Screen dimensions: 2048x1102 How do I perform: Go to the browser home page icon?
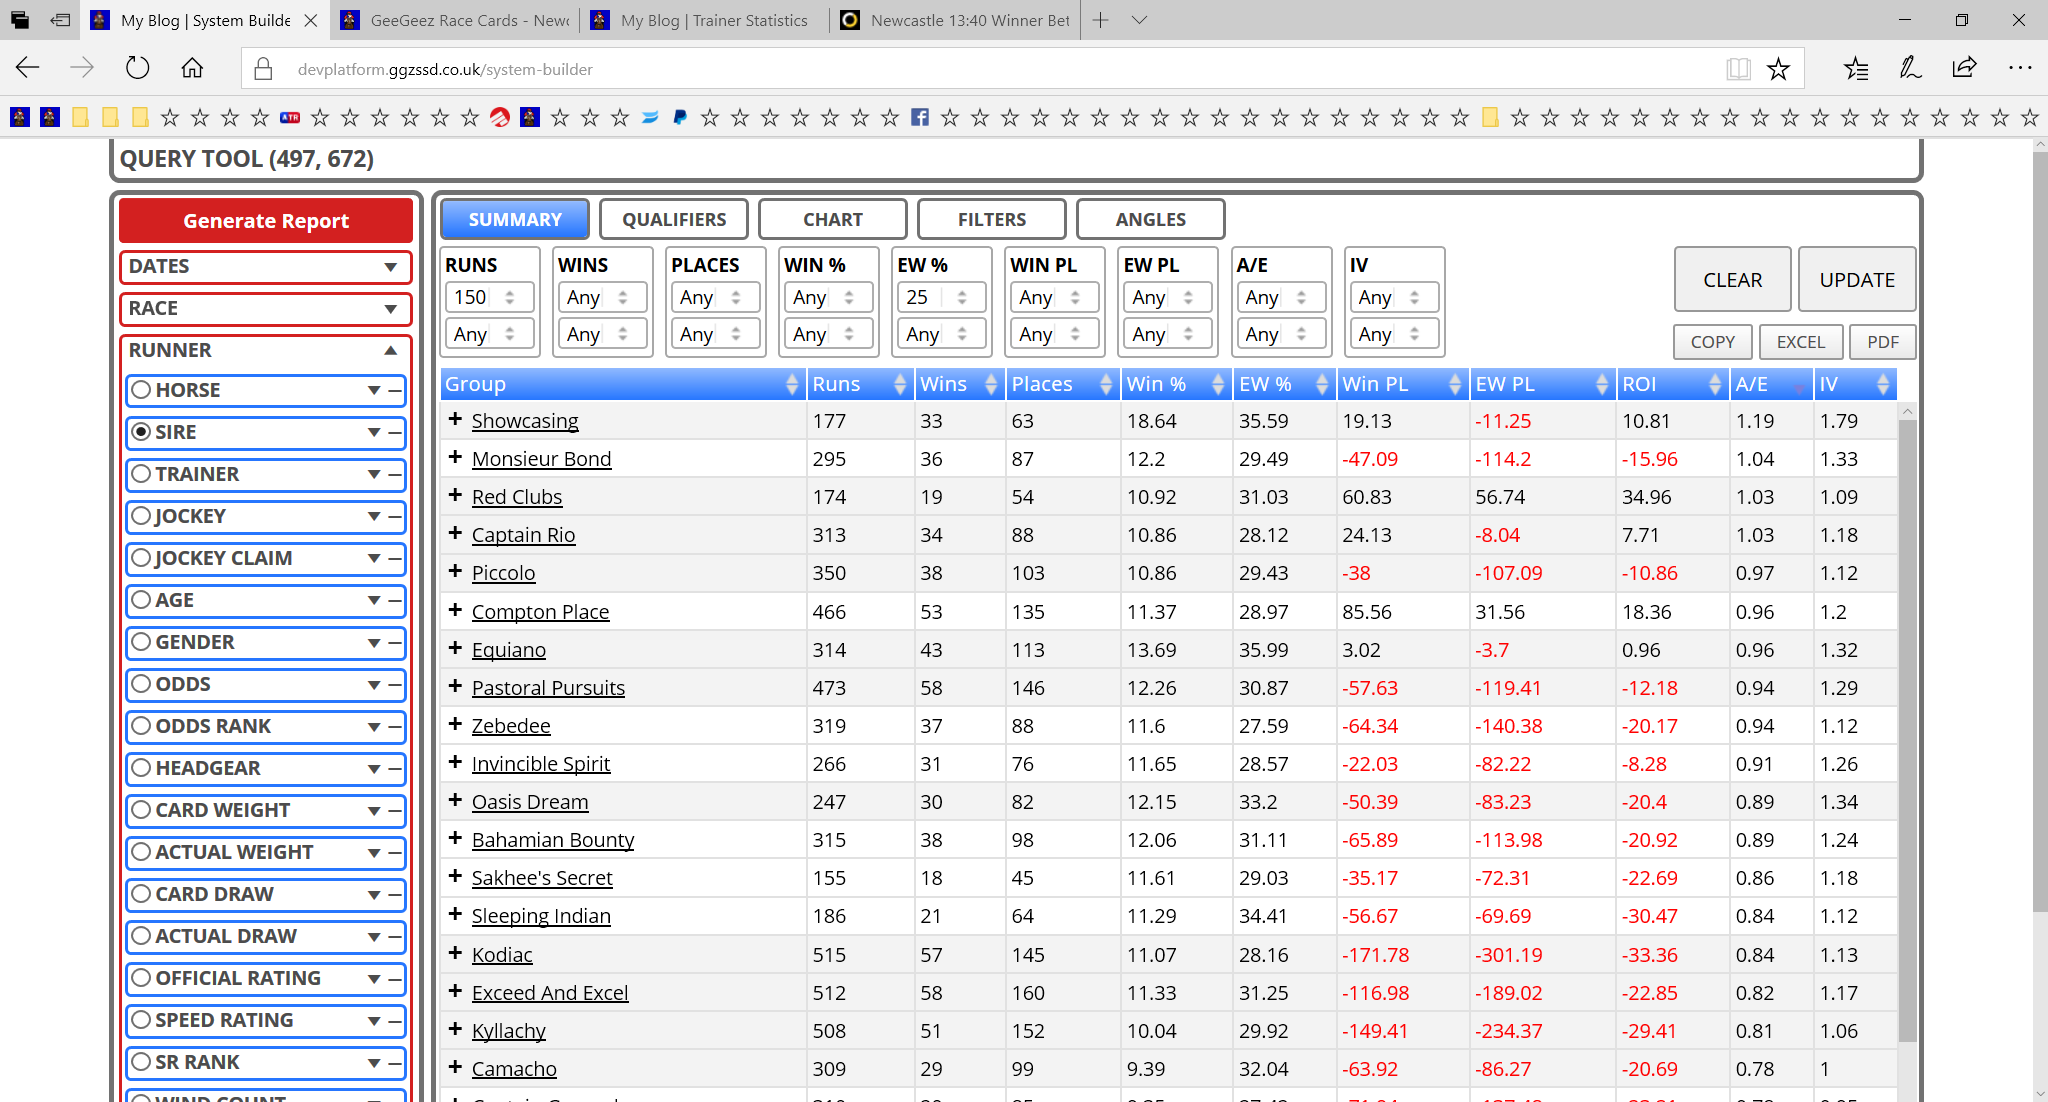[192, 68]
